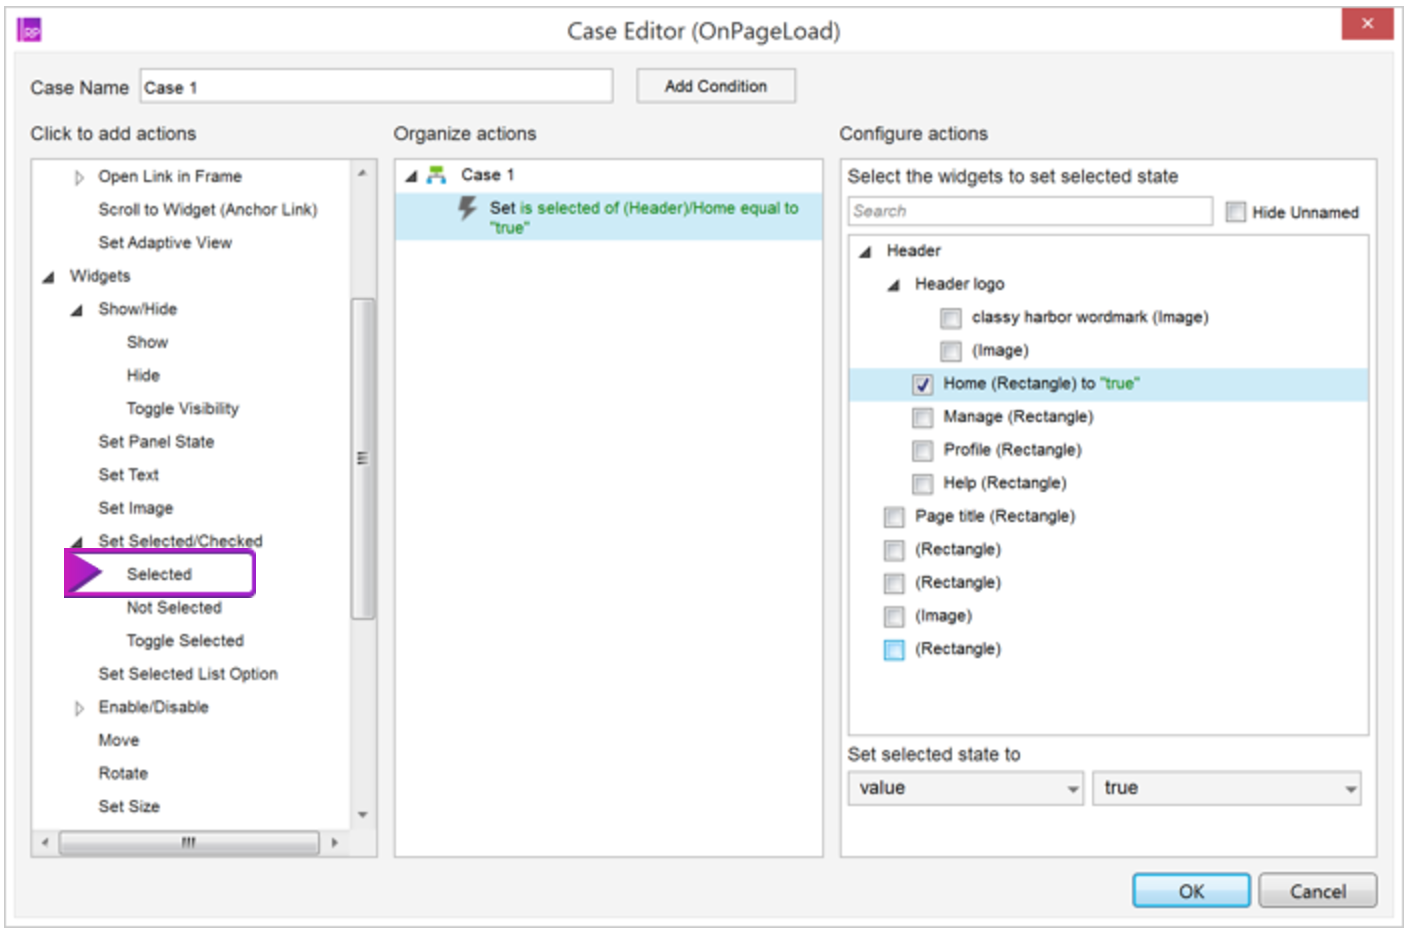Click the lightning bolt action icon
1404x930 pixels.
[x=467, y=208]
